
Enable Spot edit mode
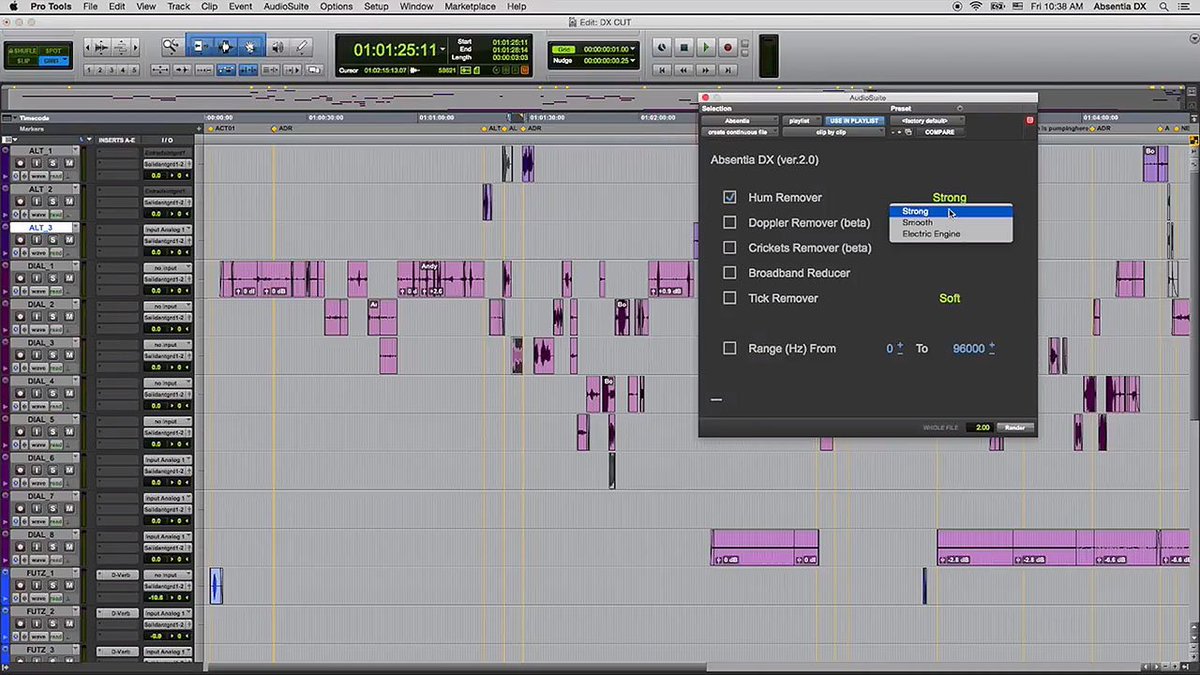(54, 51)
